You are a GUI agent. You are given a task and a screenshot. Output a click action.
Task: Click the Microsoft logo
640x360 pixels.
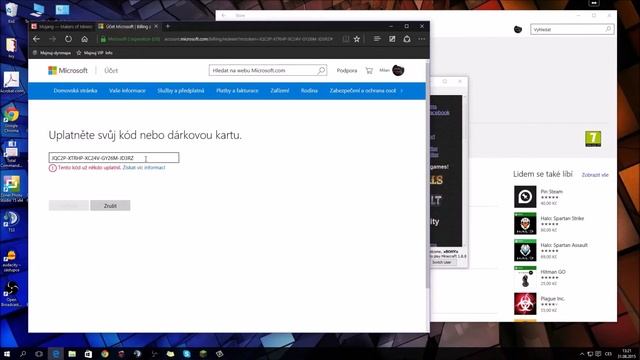click(x=68, y=71)
